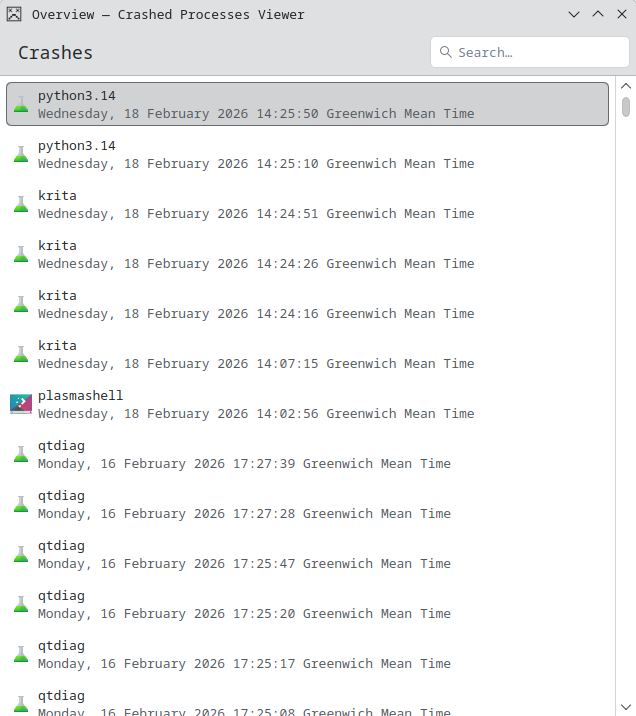Click the flask icon for krita 14:24:51 crash
Screen dimensions: 636x716
coord(20,204)
